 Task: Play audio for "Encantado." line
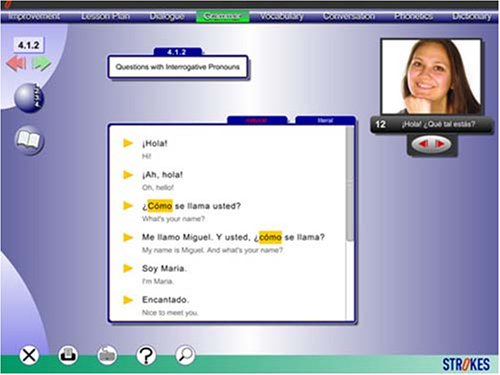(x=128, y=300)
